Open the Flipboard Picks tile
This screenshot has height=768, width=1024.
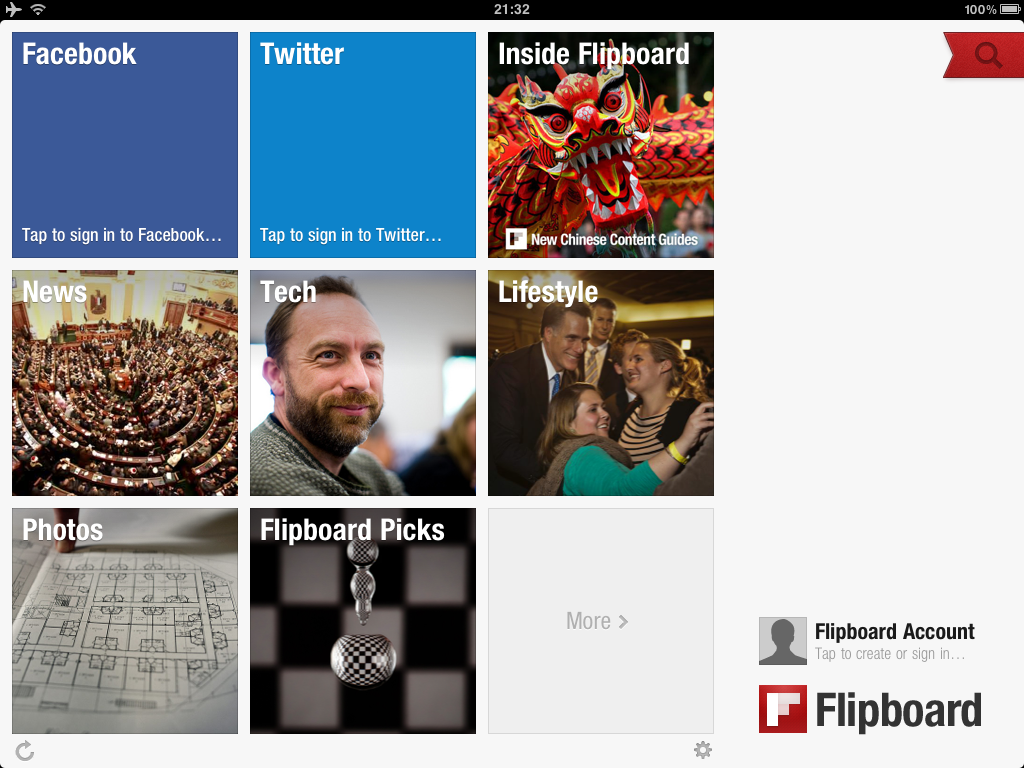(363, 621)
